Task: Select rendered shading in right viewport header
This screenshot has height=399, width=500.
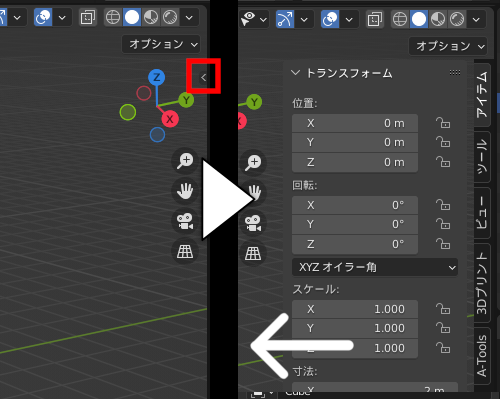Action: tap(457, 19)
